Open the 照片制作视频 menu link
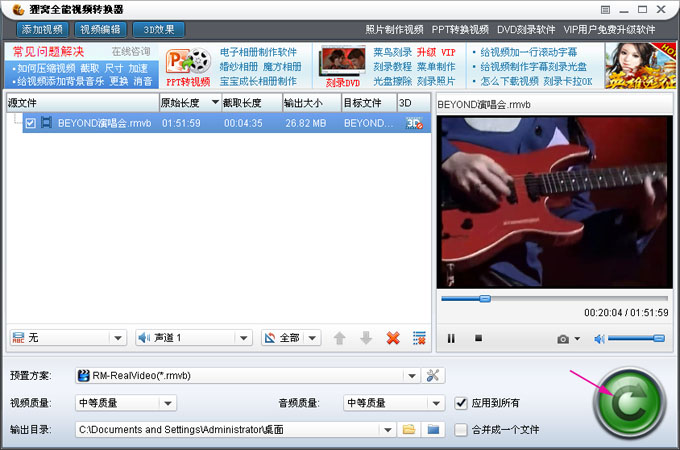Viewport: 680px width, 450px height. (394, 30)
